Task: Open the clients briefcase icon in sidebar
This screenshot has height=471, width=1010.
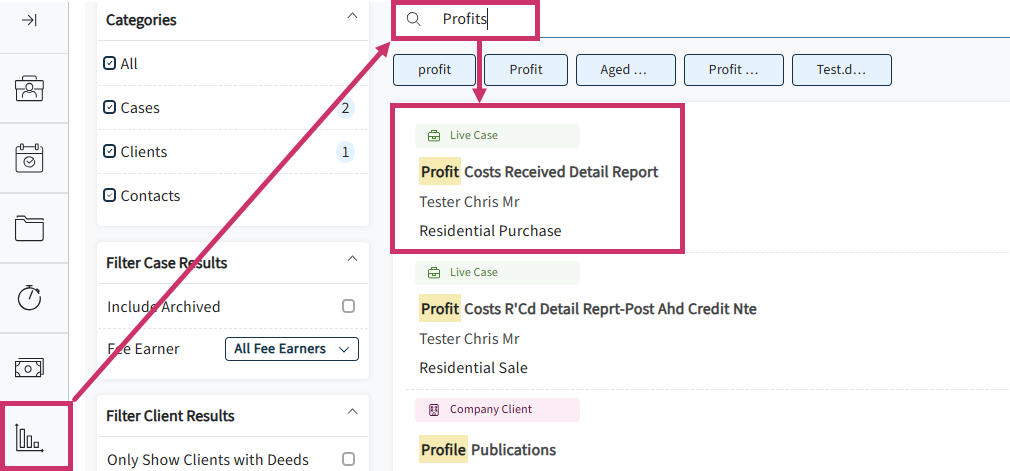Action: point(29,88)
